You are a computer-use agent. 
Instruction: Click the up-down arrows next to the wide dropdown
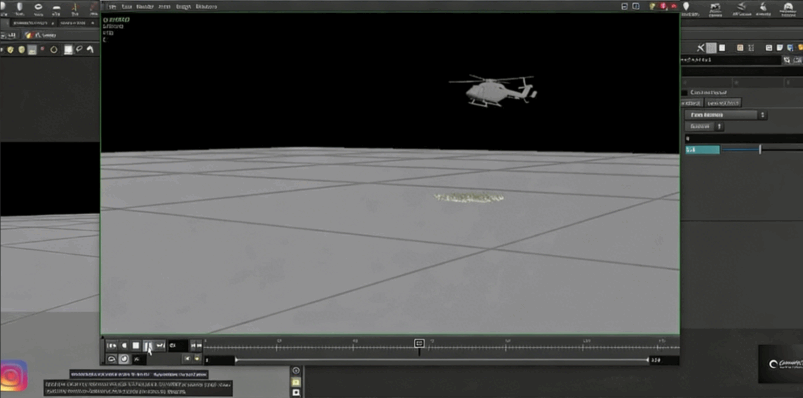(763, 115)
